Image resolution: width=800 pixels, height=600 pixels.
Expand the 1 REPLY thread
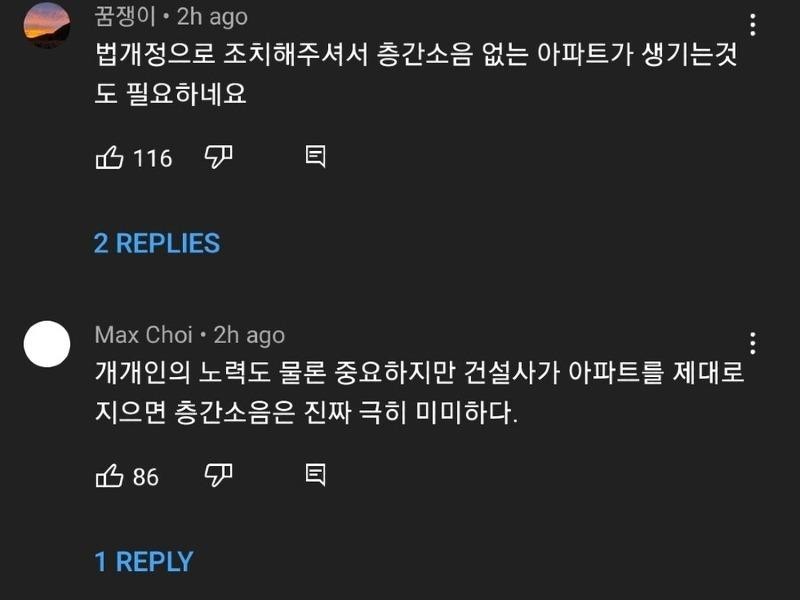(x=144, y=562)
